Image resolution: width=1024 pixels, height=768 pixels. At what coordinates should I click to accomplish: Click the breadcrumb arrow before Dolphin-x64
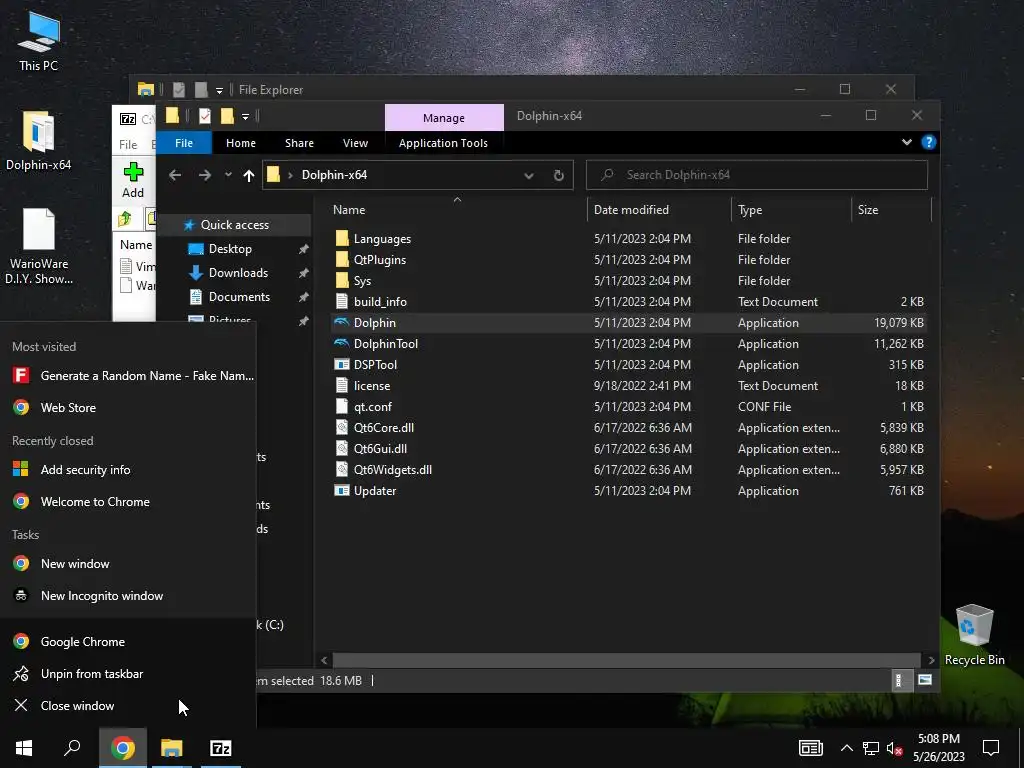tap(290, 175)
